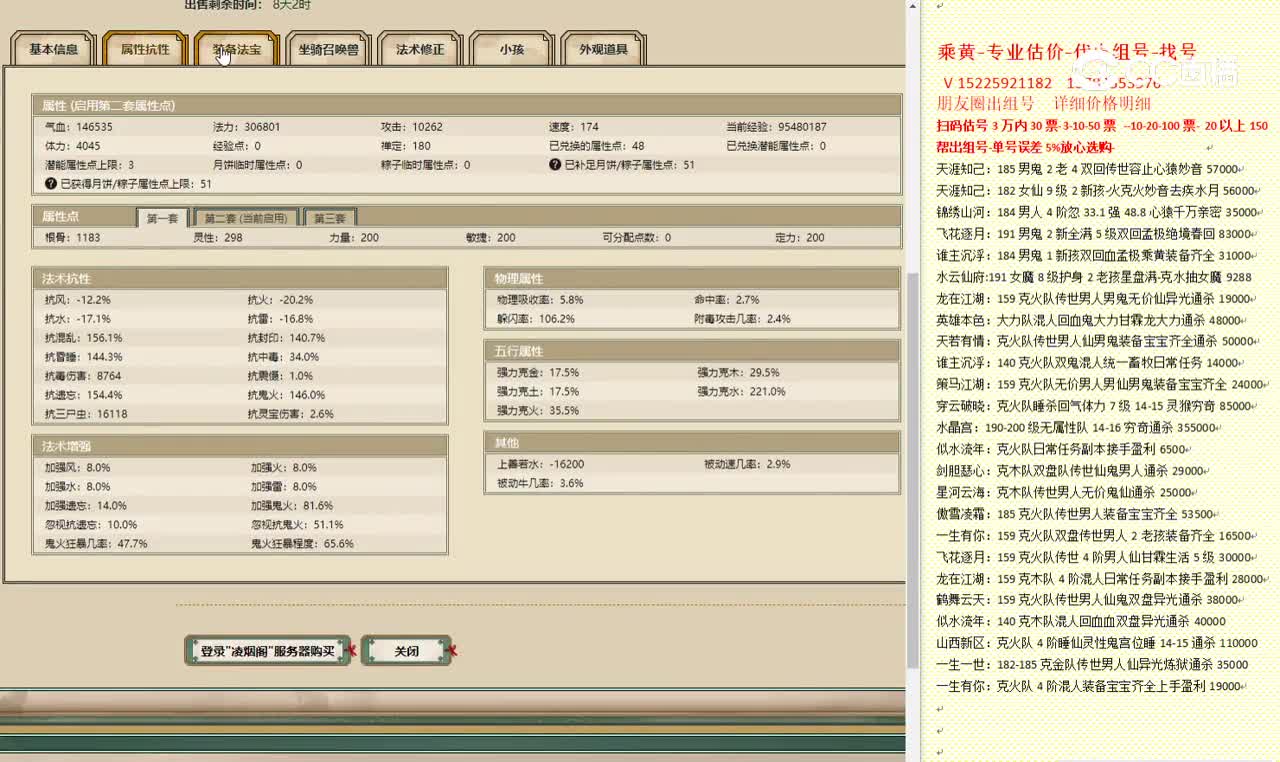The width and height of the screenshot is (1280, 762).
Task: Click the 法术抗性 section header
Action: [x=240, y=278]
